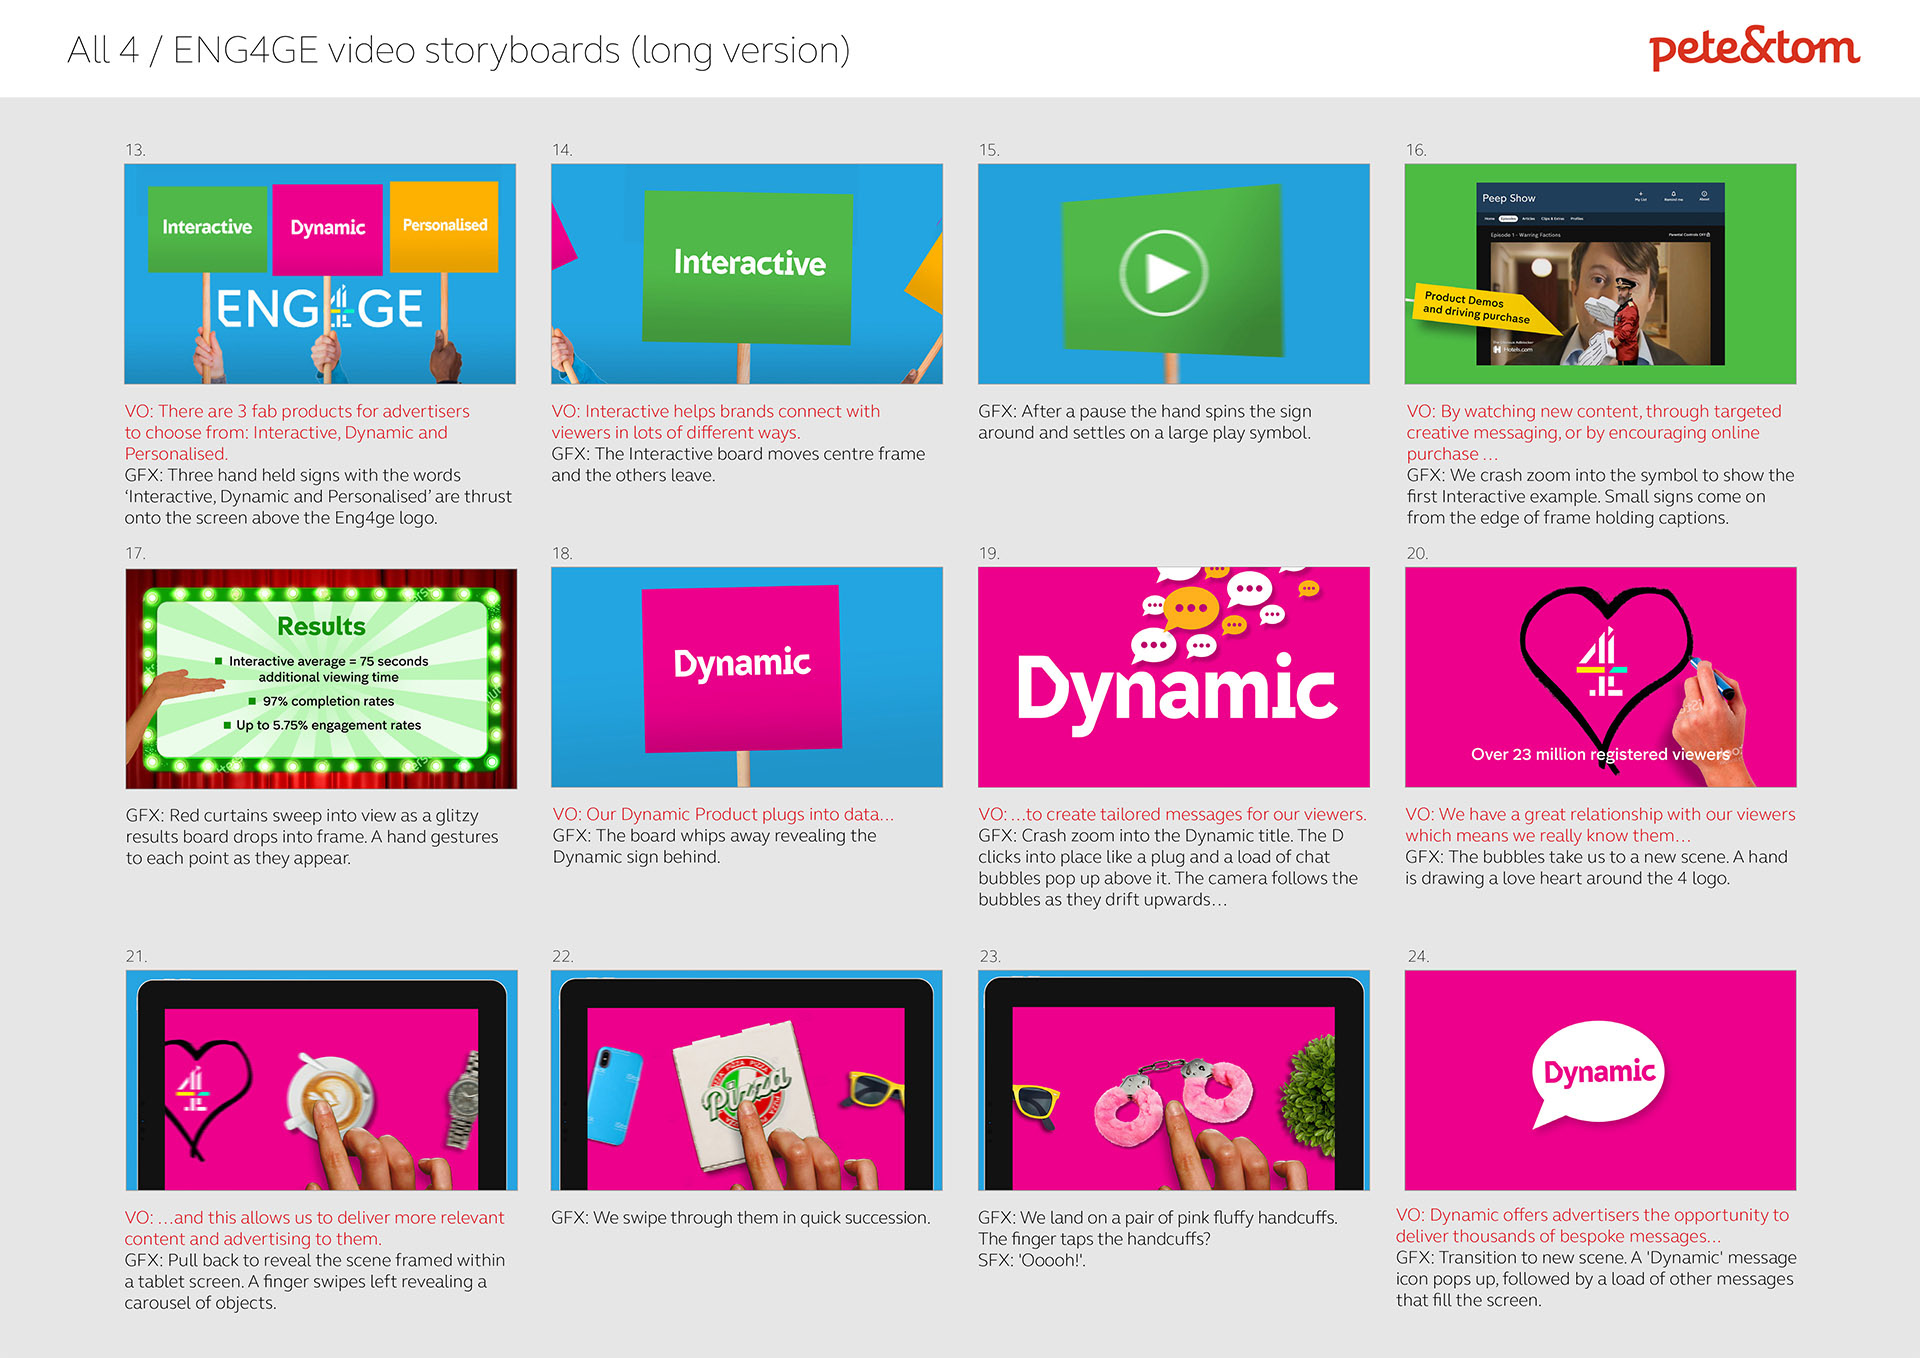
Task: Click the orange Personalised sign in frame 13
Action: coord(444,226)
